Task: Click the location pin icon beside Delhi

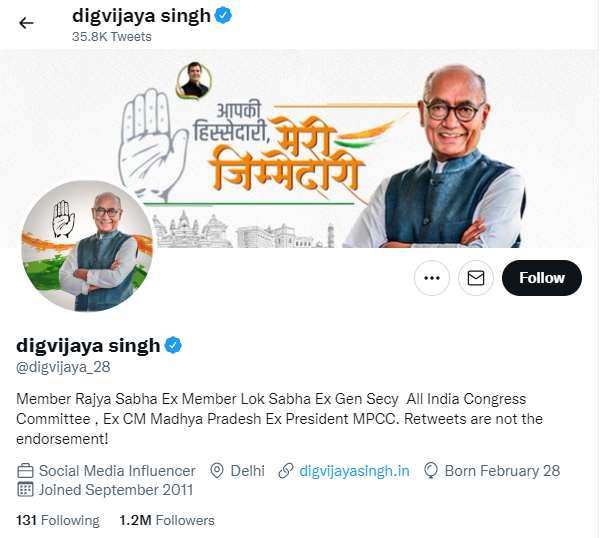Action: point(217,471)
